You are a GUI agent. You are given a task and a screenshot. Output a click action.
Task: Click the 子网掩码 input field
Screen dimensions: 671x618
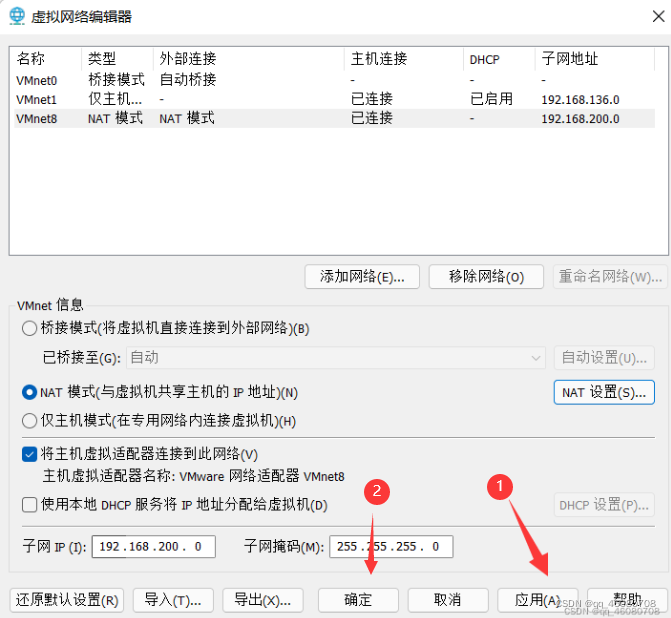point(391,547)
